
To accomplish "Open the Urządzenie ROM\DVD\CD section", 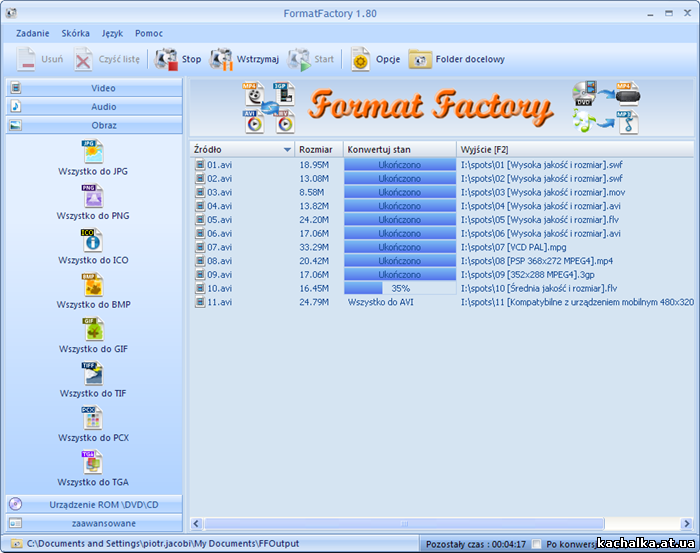I will pos(94,504).
